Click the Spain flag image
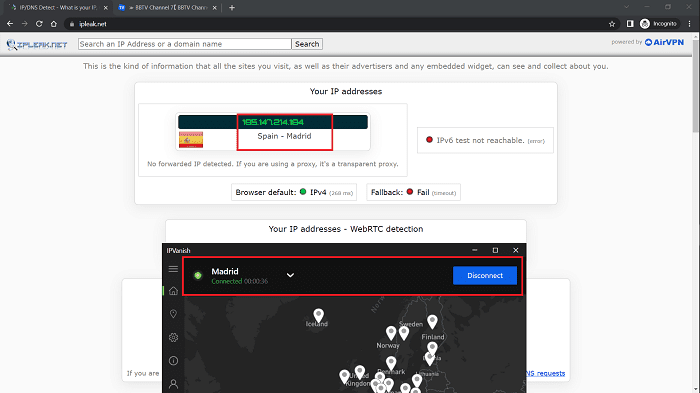Viewport: 700px width, 393px height. click(x=191, y=140)
